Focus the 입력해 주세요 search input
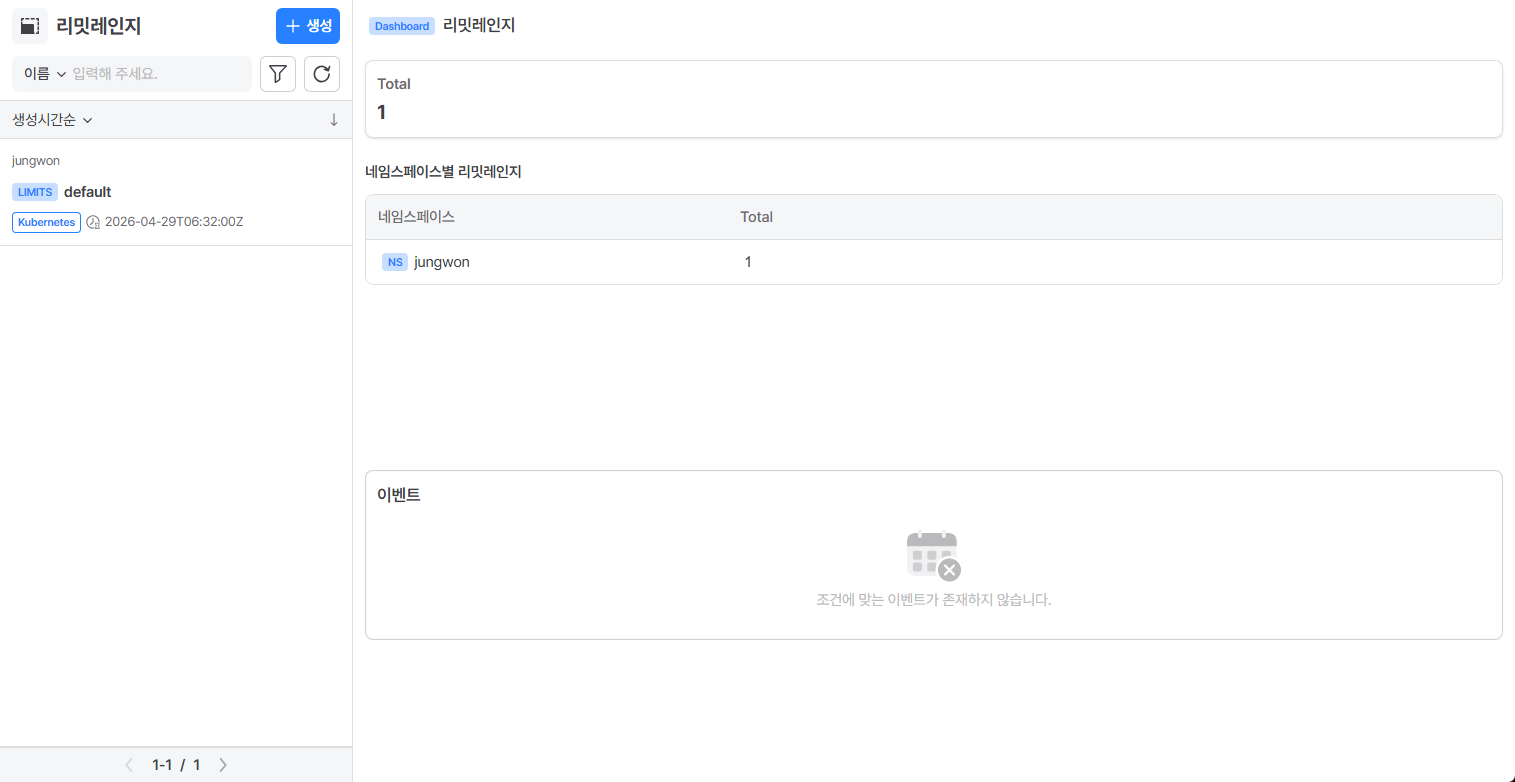1515x782 pixels. [x=158, y=74]
